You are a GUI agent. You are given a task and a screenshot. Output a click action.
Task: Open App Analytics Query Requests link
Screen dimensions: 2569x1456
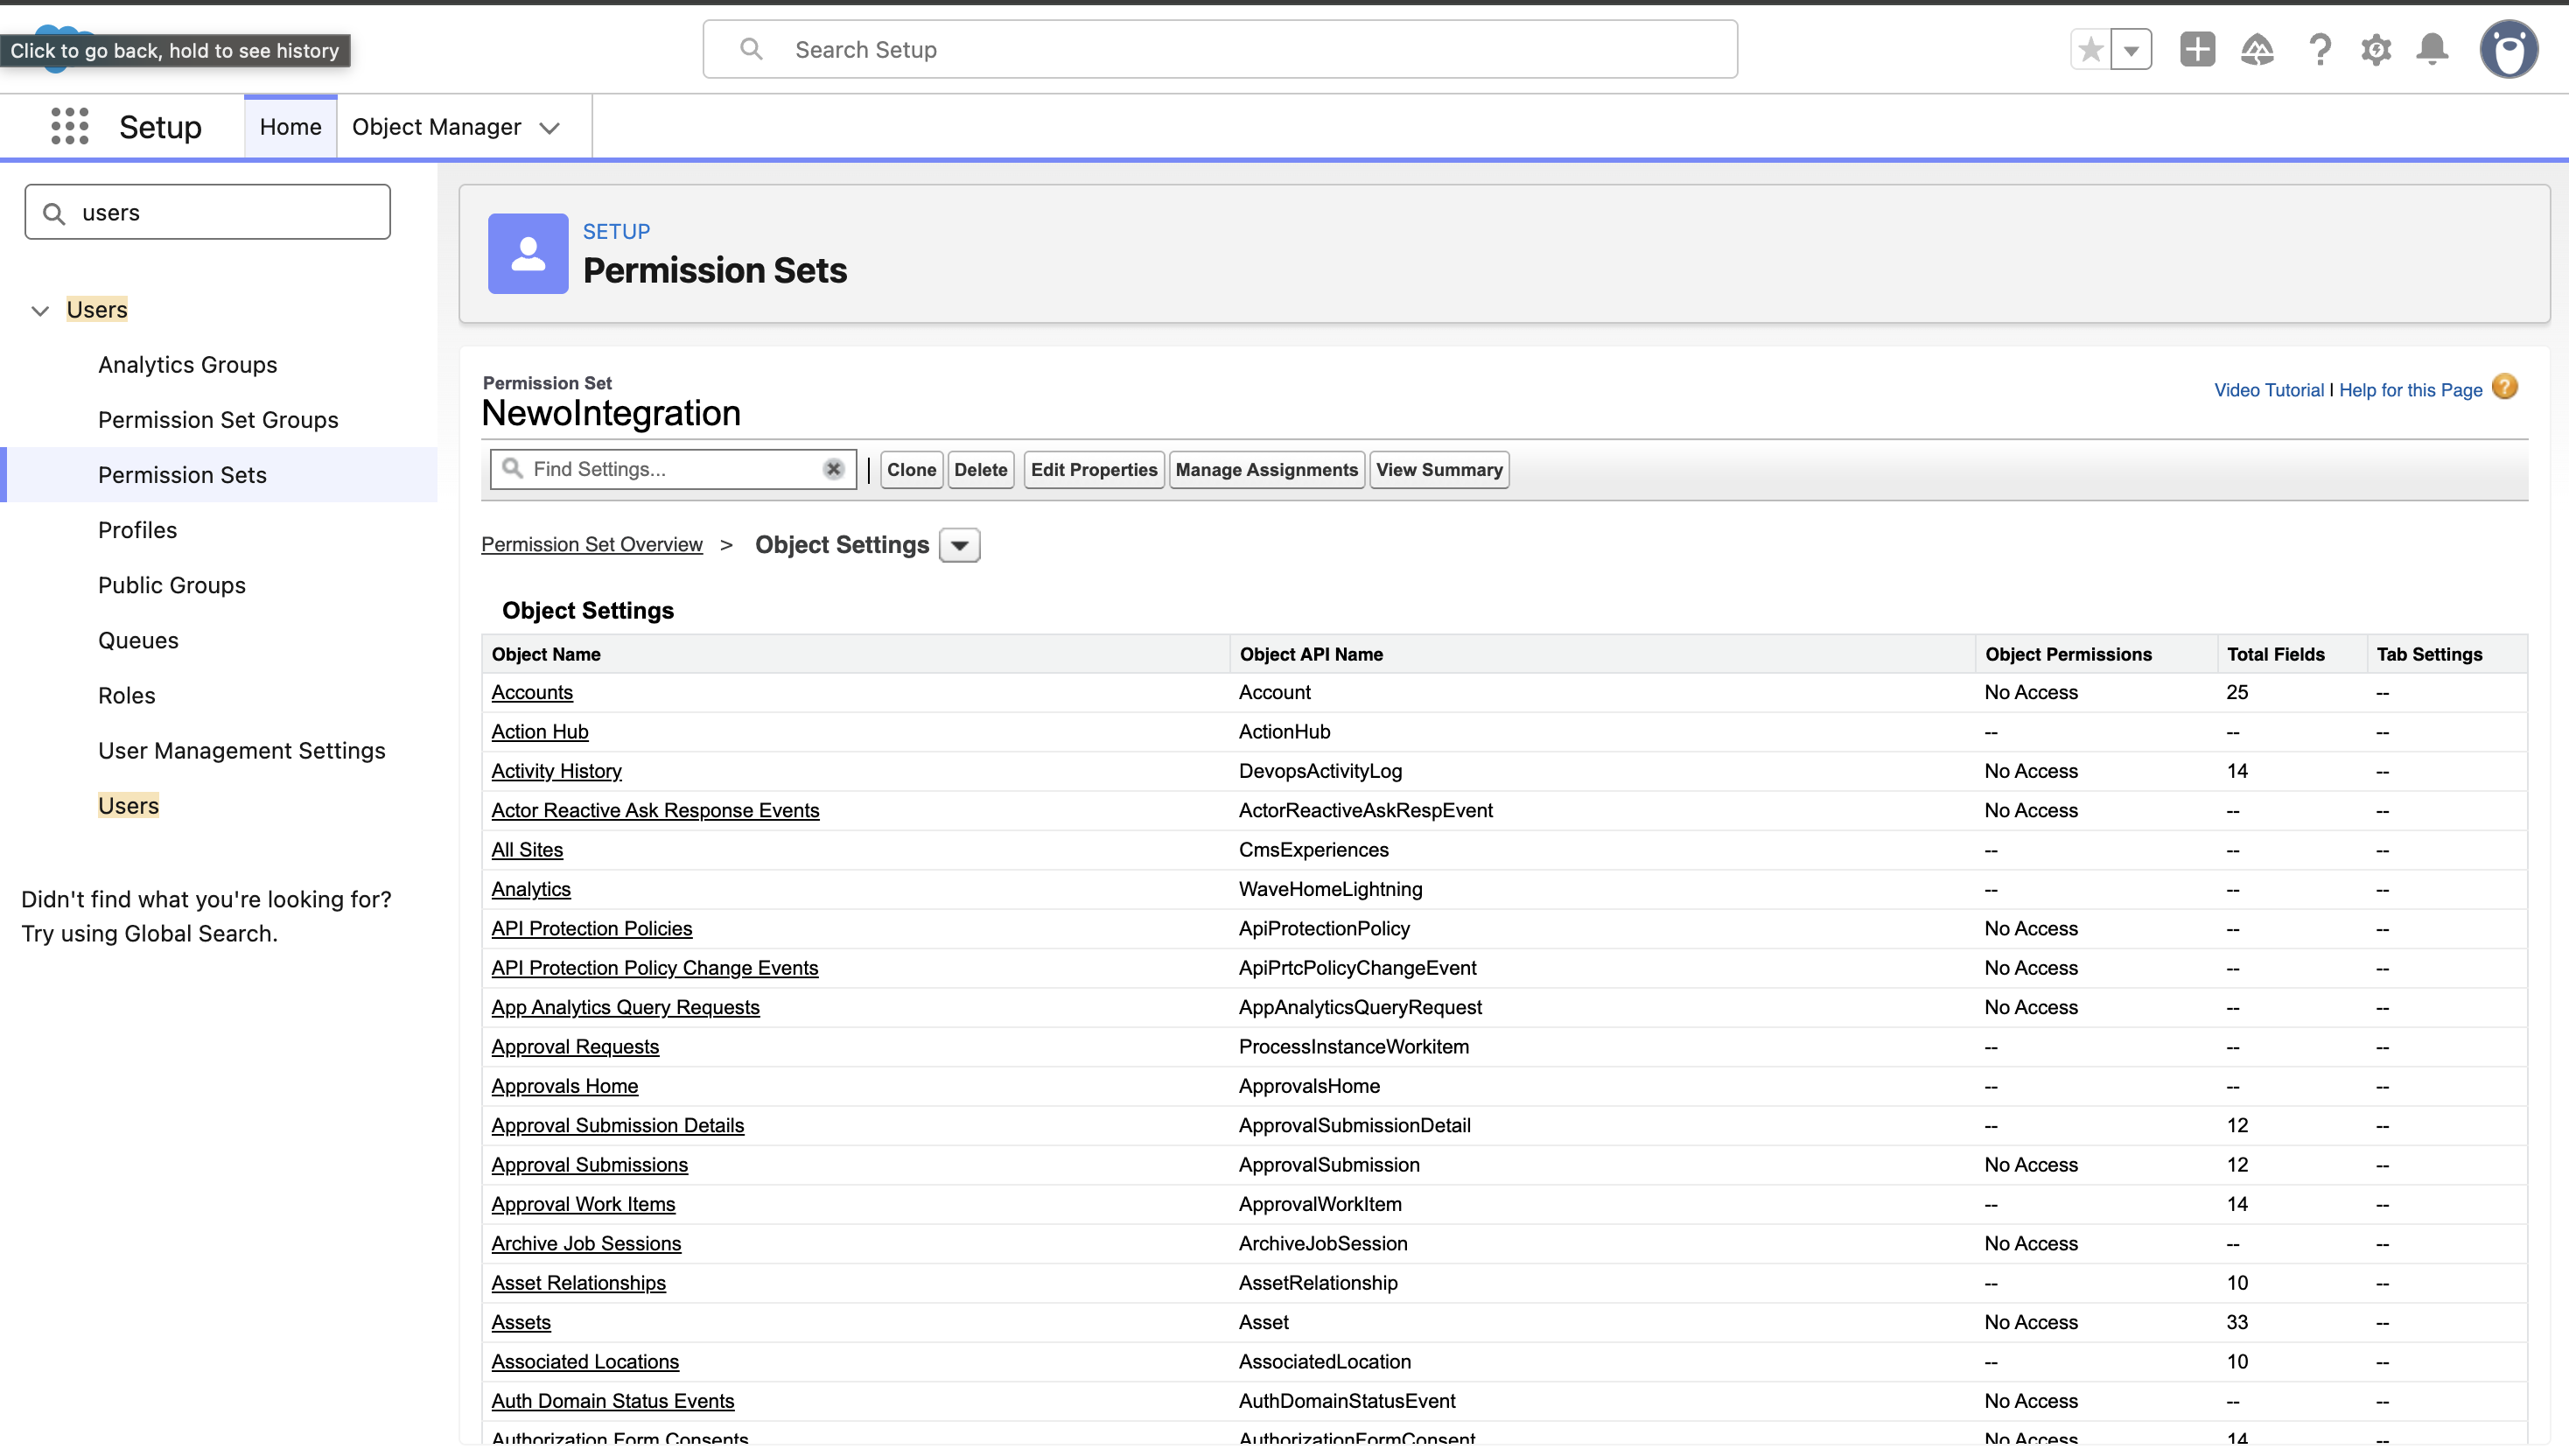tap(625, 1006)
